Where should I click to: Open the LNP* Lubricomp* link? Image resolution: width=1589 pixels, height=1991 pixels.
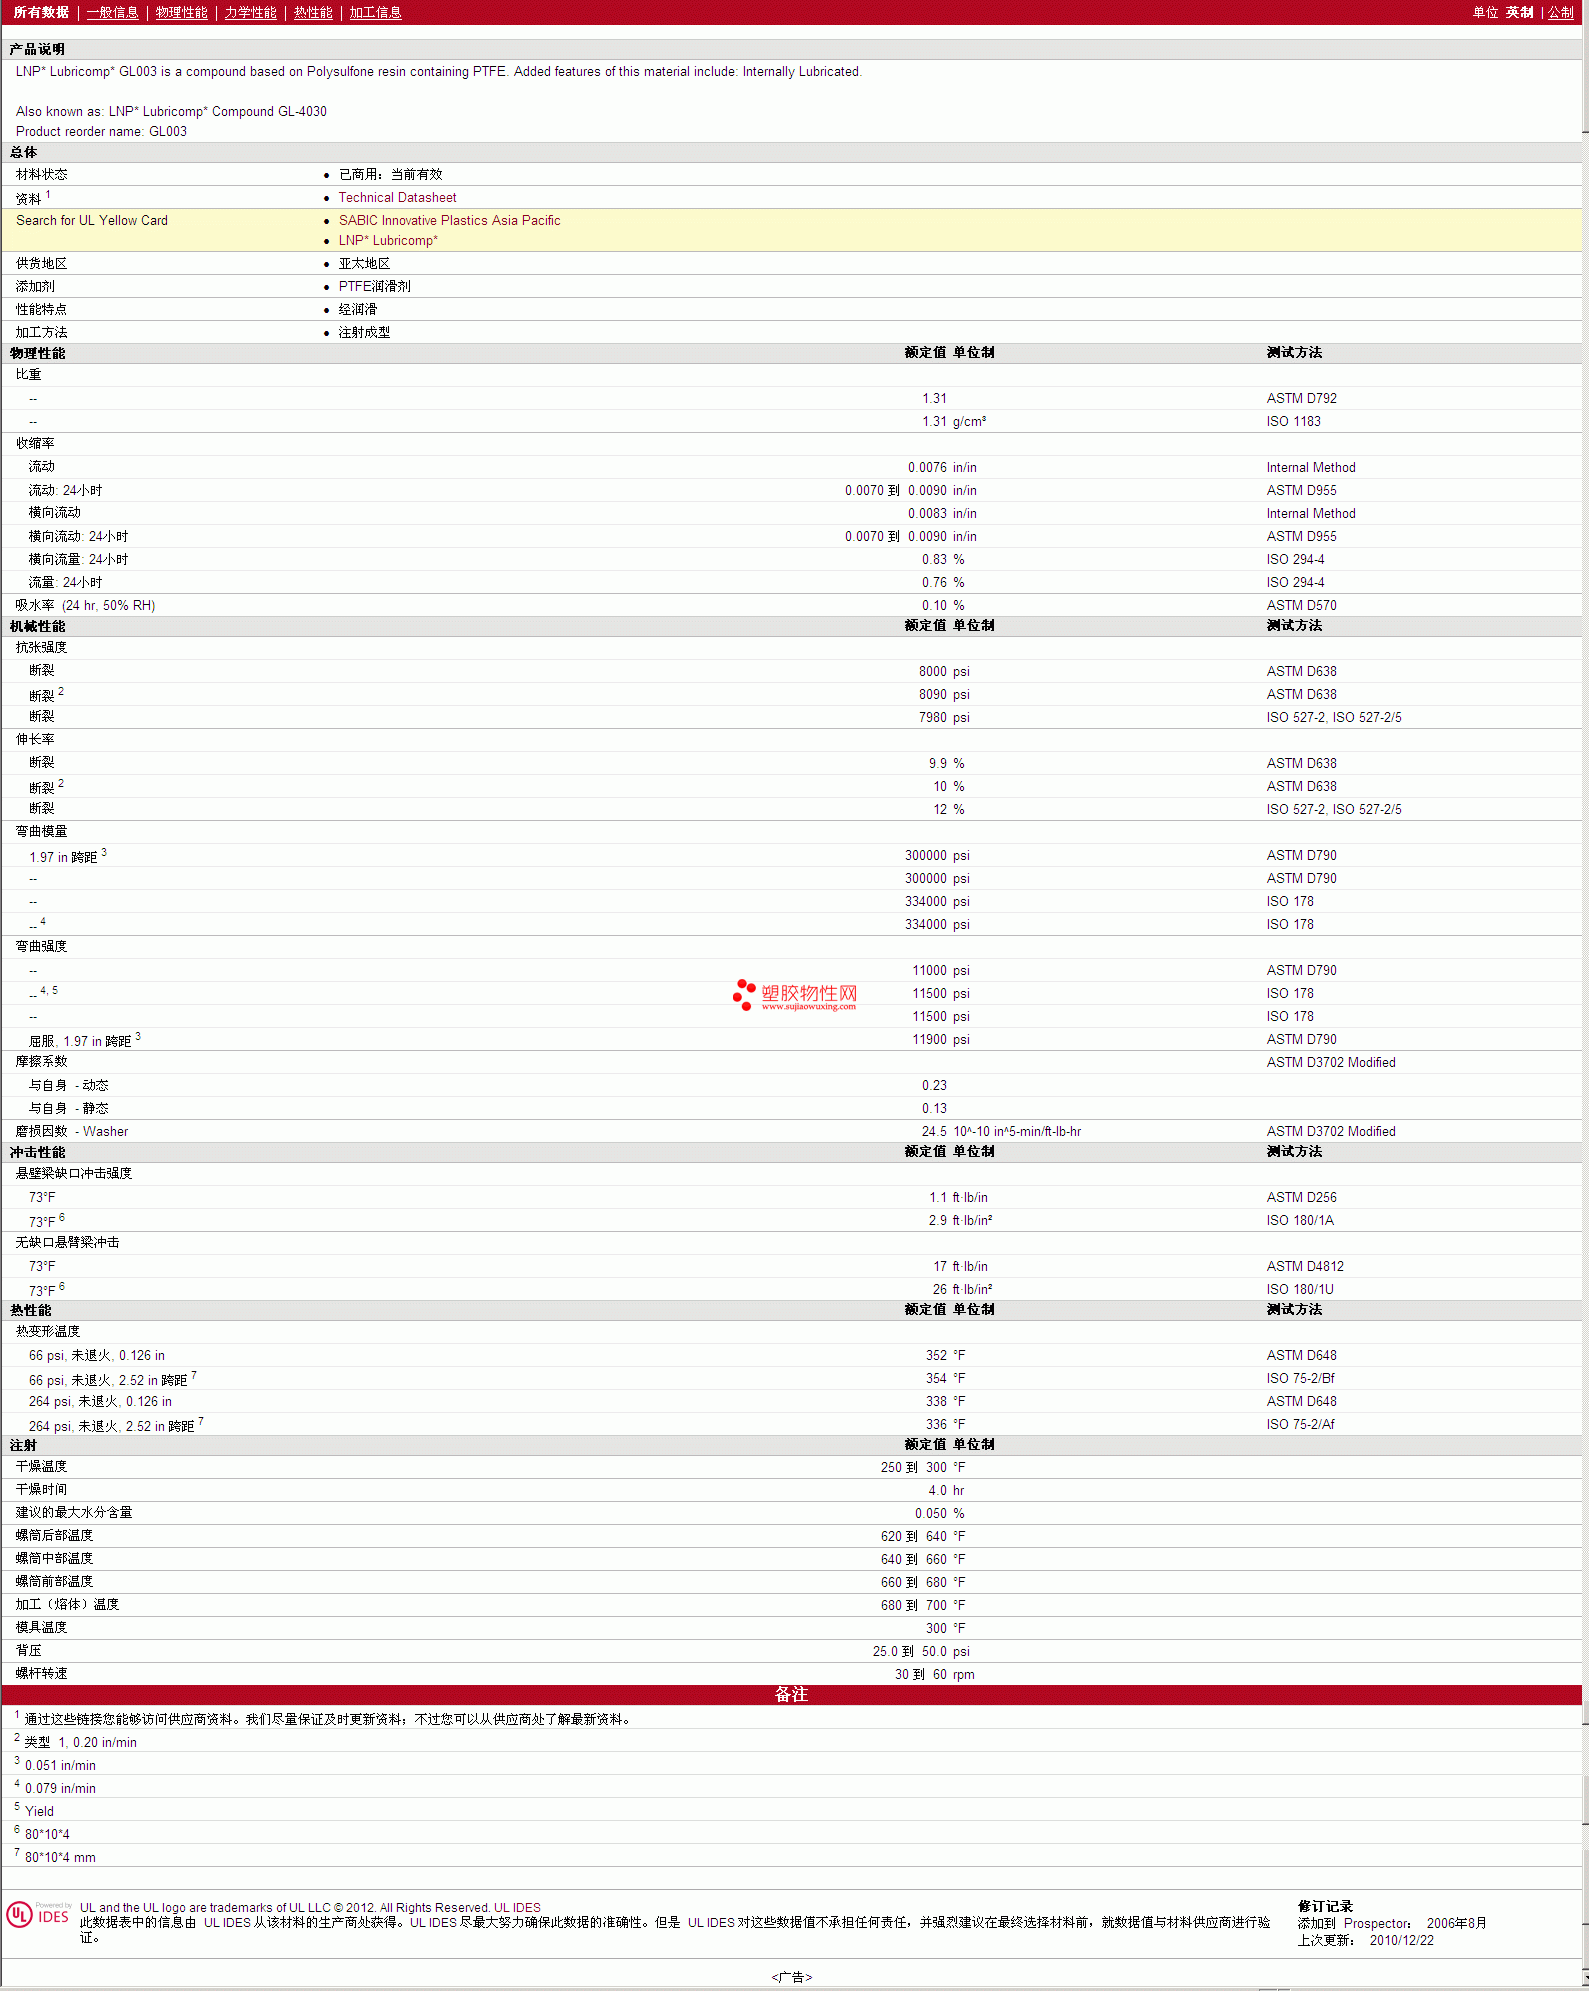[388, 241]
